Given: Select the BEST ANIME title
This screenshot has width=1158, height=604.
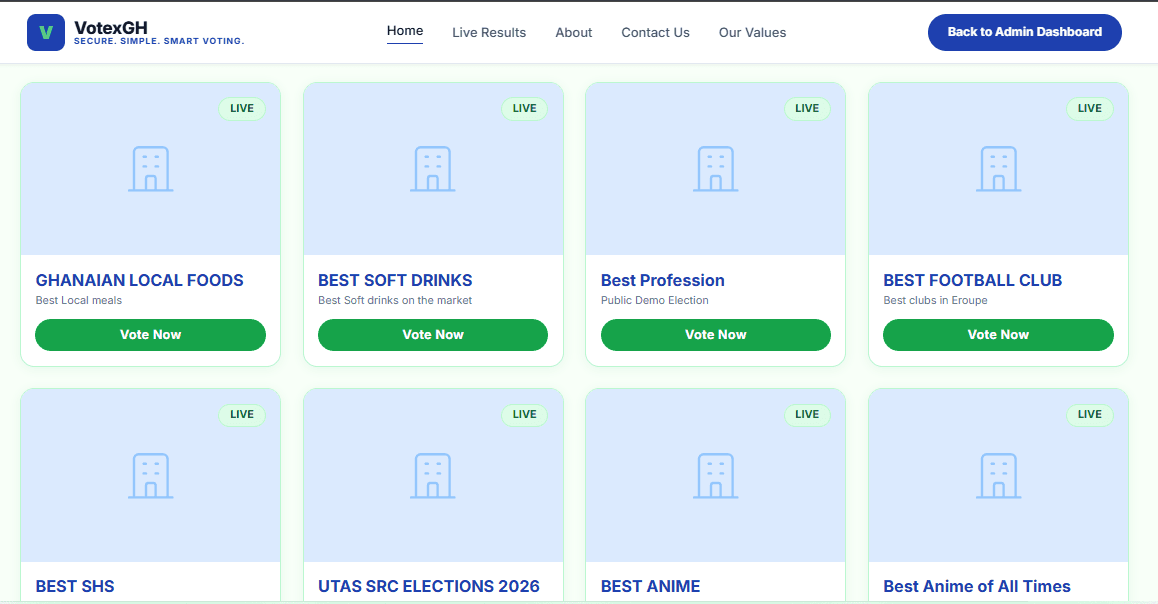Looking at the screenshot, I should tap(650, 586).
